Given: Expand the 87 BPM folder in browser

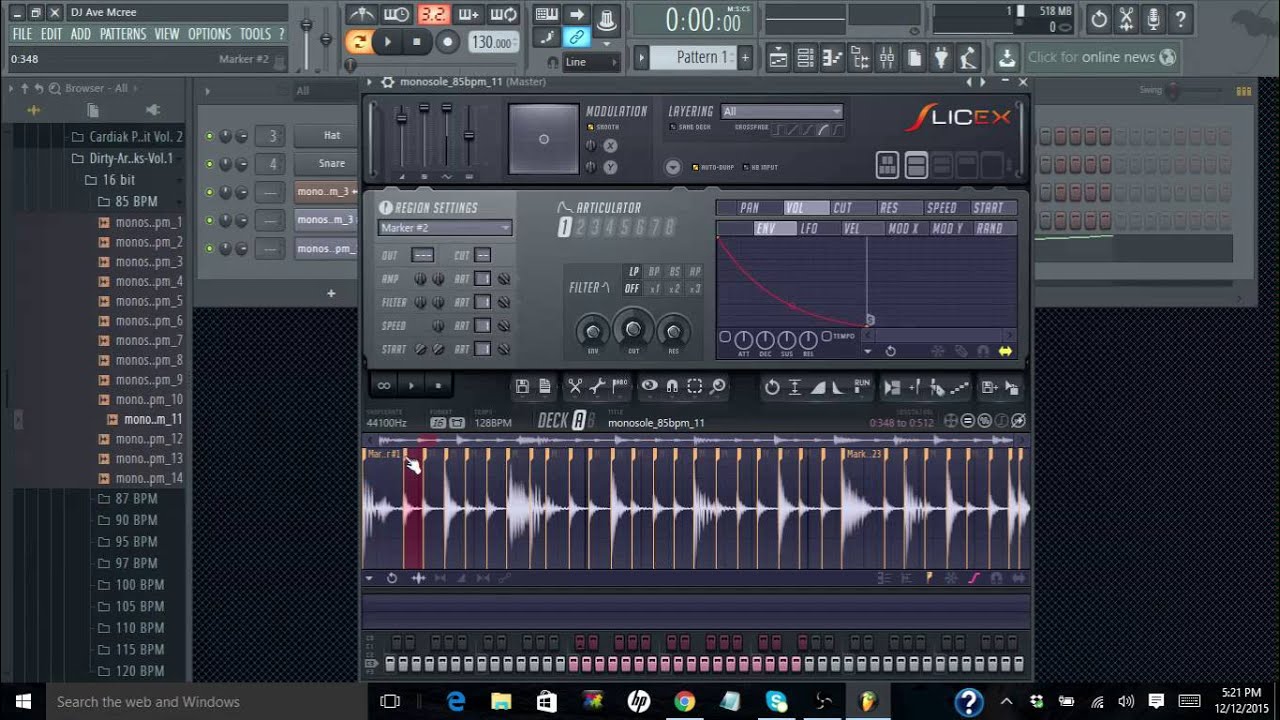Looking at the screenshot, I should [136, 498].
